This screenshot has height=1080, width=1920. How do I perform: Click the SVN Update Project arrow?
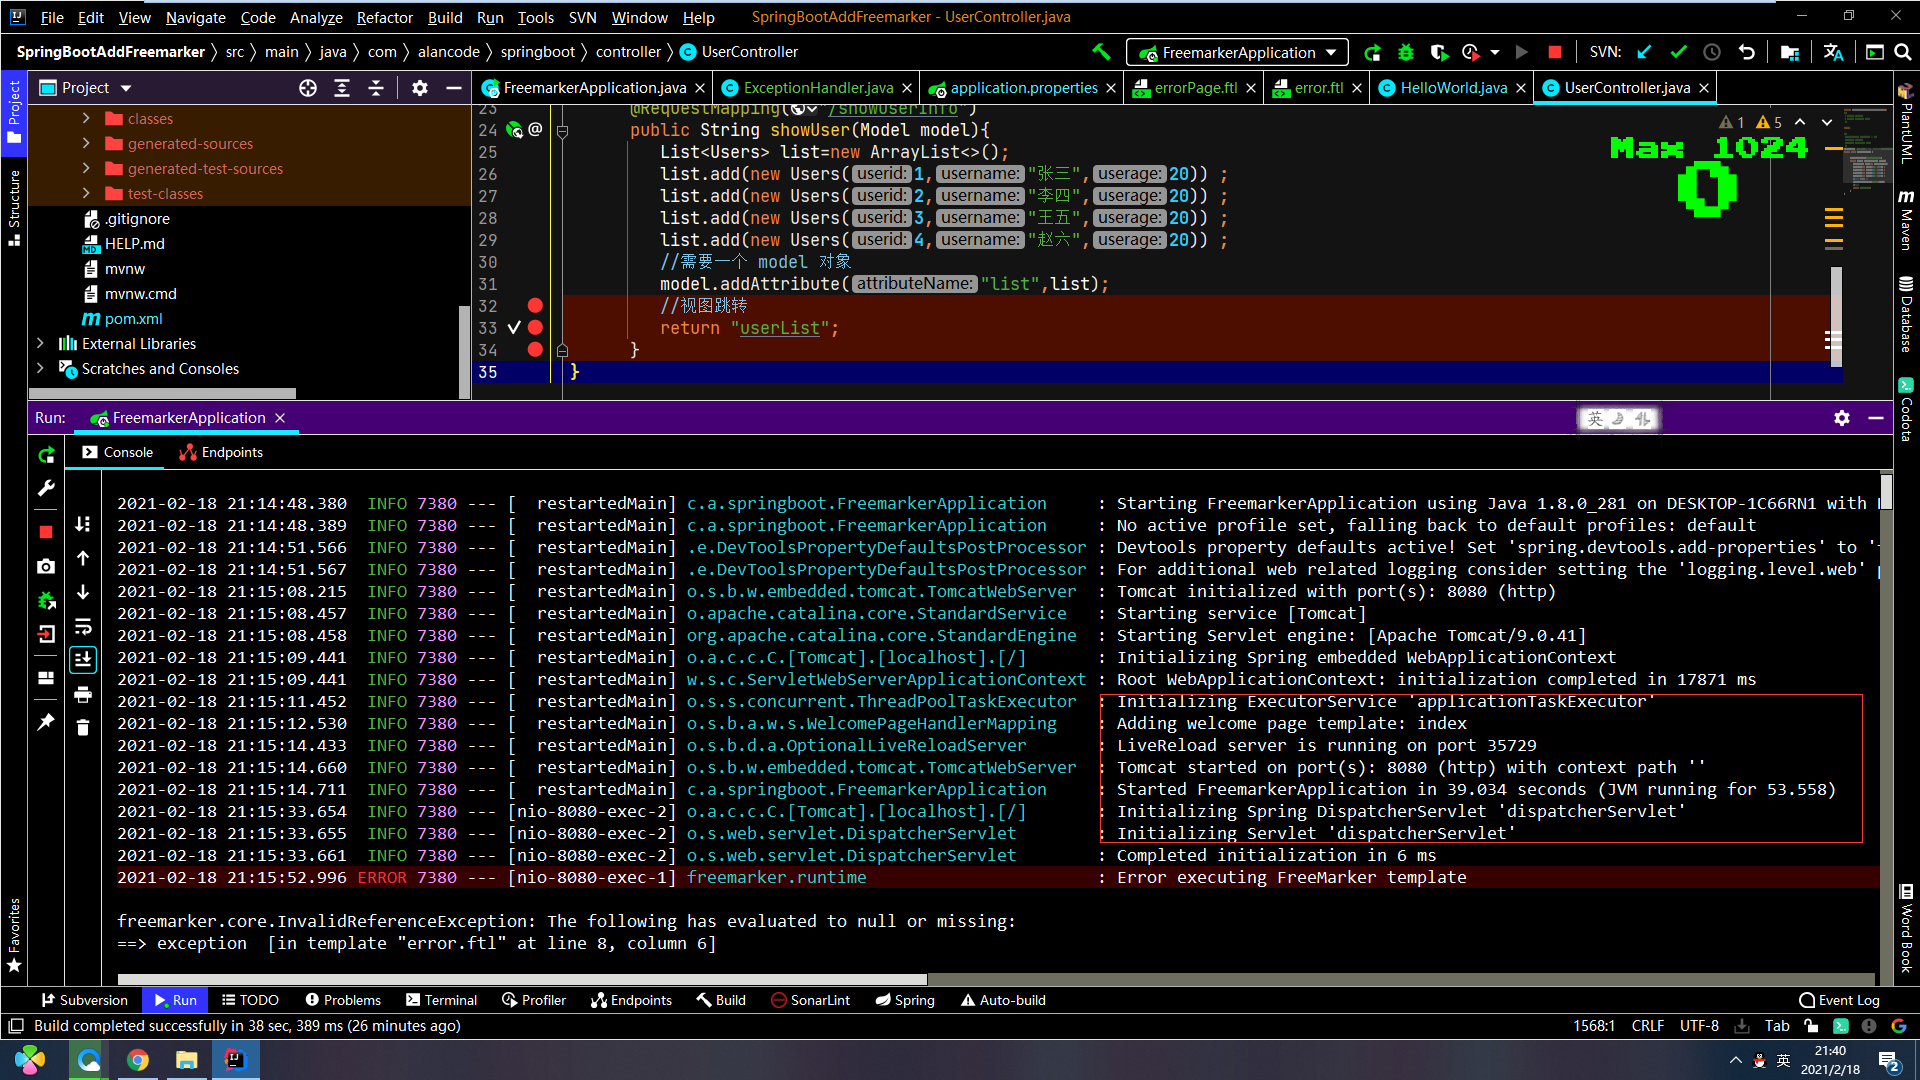(1644, 52)
